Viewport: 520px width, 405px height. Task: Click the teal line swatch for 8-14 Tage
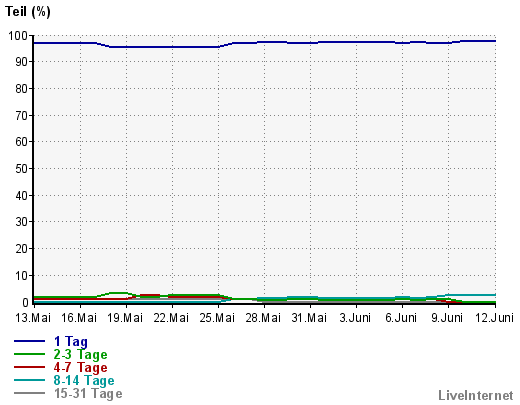click(29, 380)
